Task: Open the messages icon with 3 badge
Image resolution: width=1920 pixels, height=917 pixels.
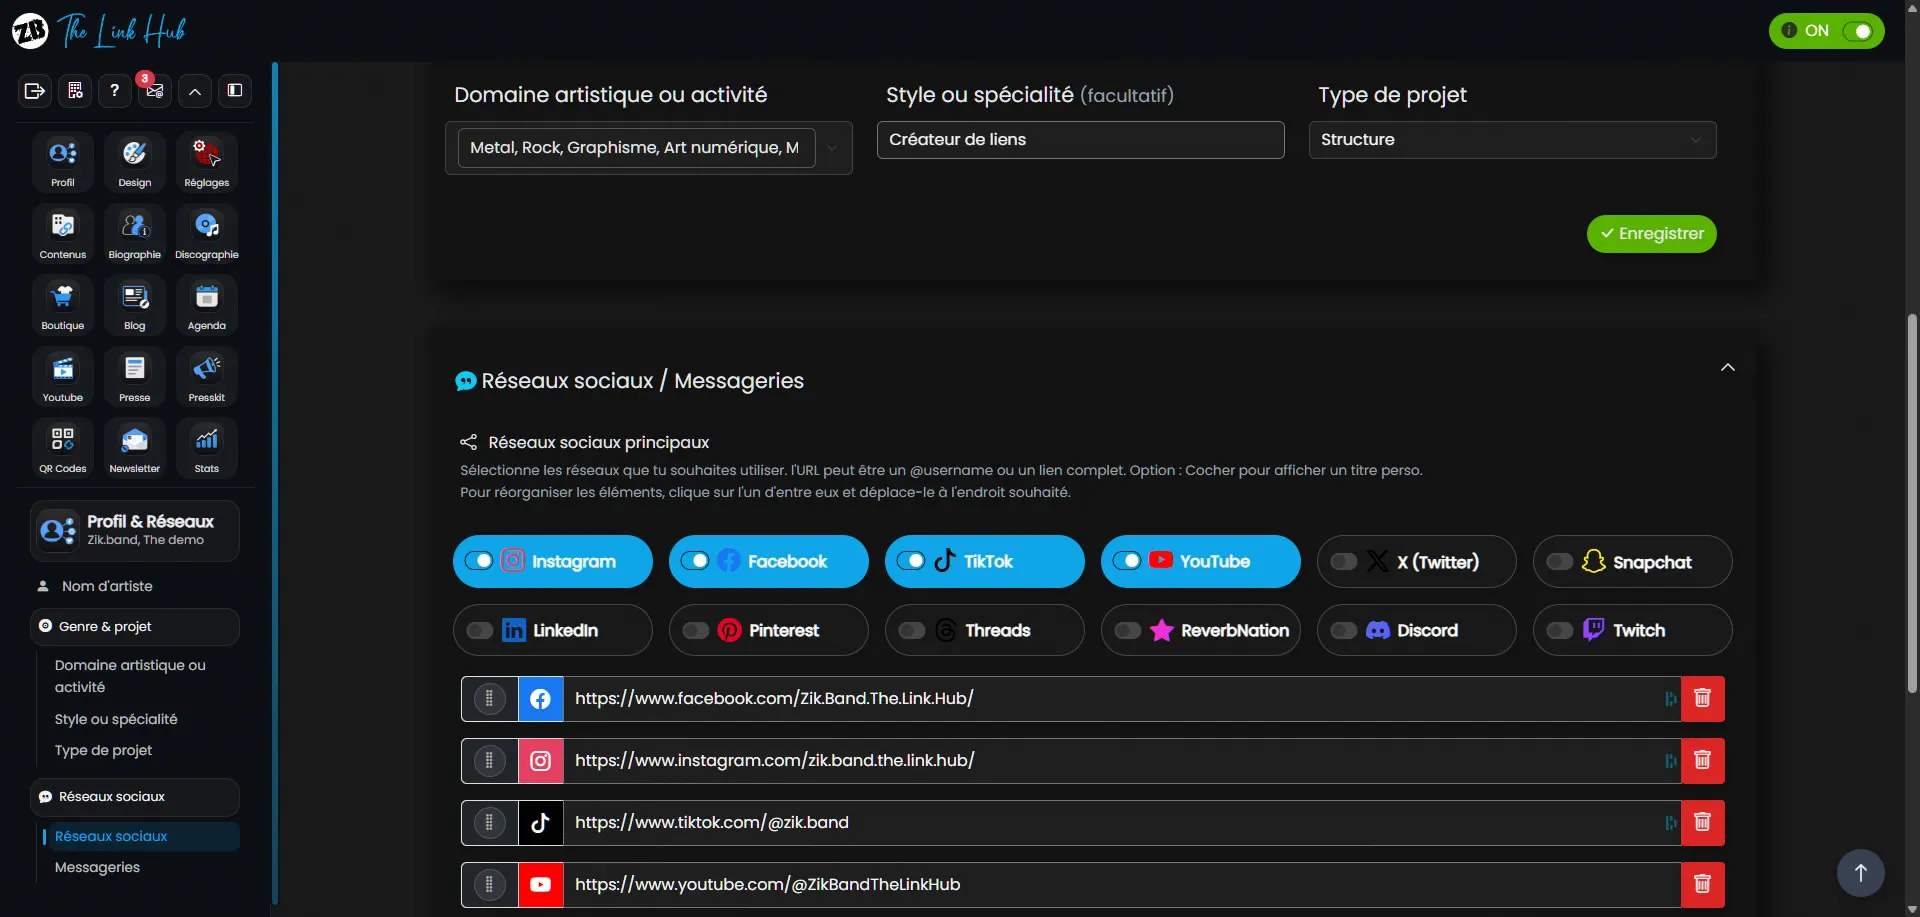Action: pyautogui.click(x=155, y=91)
